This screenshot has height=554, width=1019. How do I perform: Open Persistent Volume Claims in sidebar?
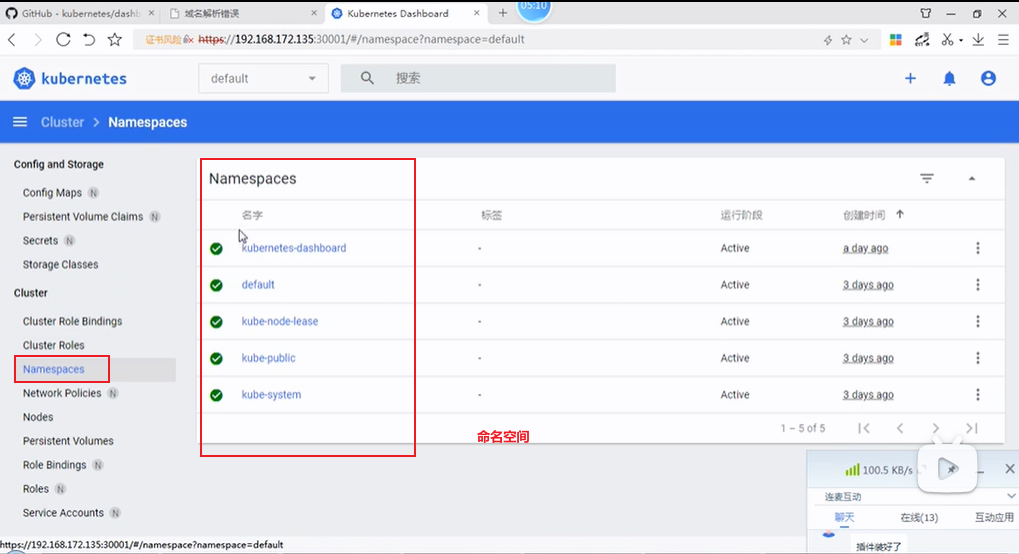83,217
